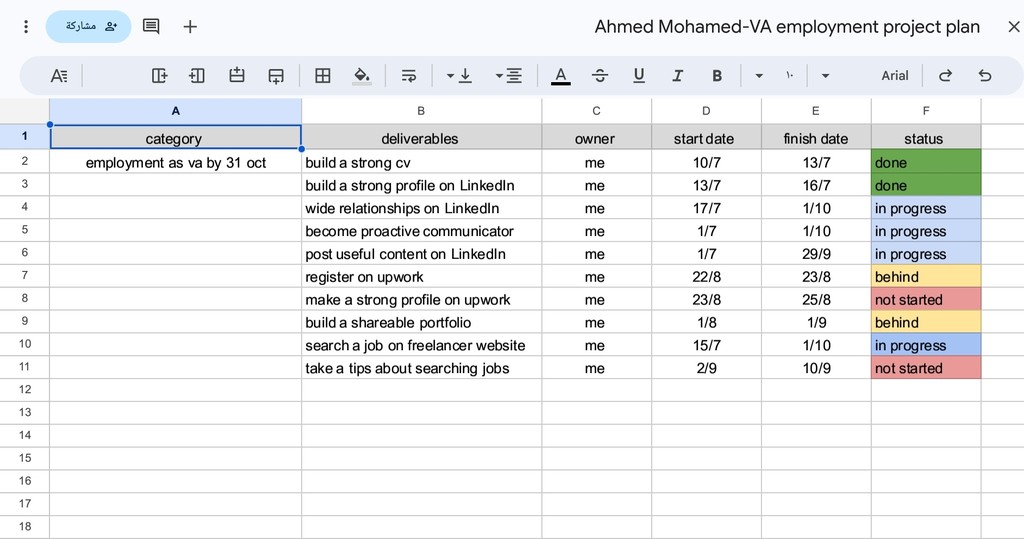This screenshot has height=539, width=1024.
Task: Toggle italic formatting
Action: click(x=677, y=76)
